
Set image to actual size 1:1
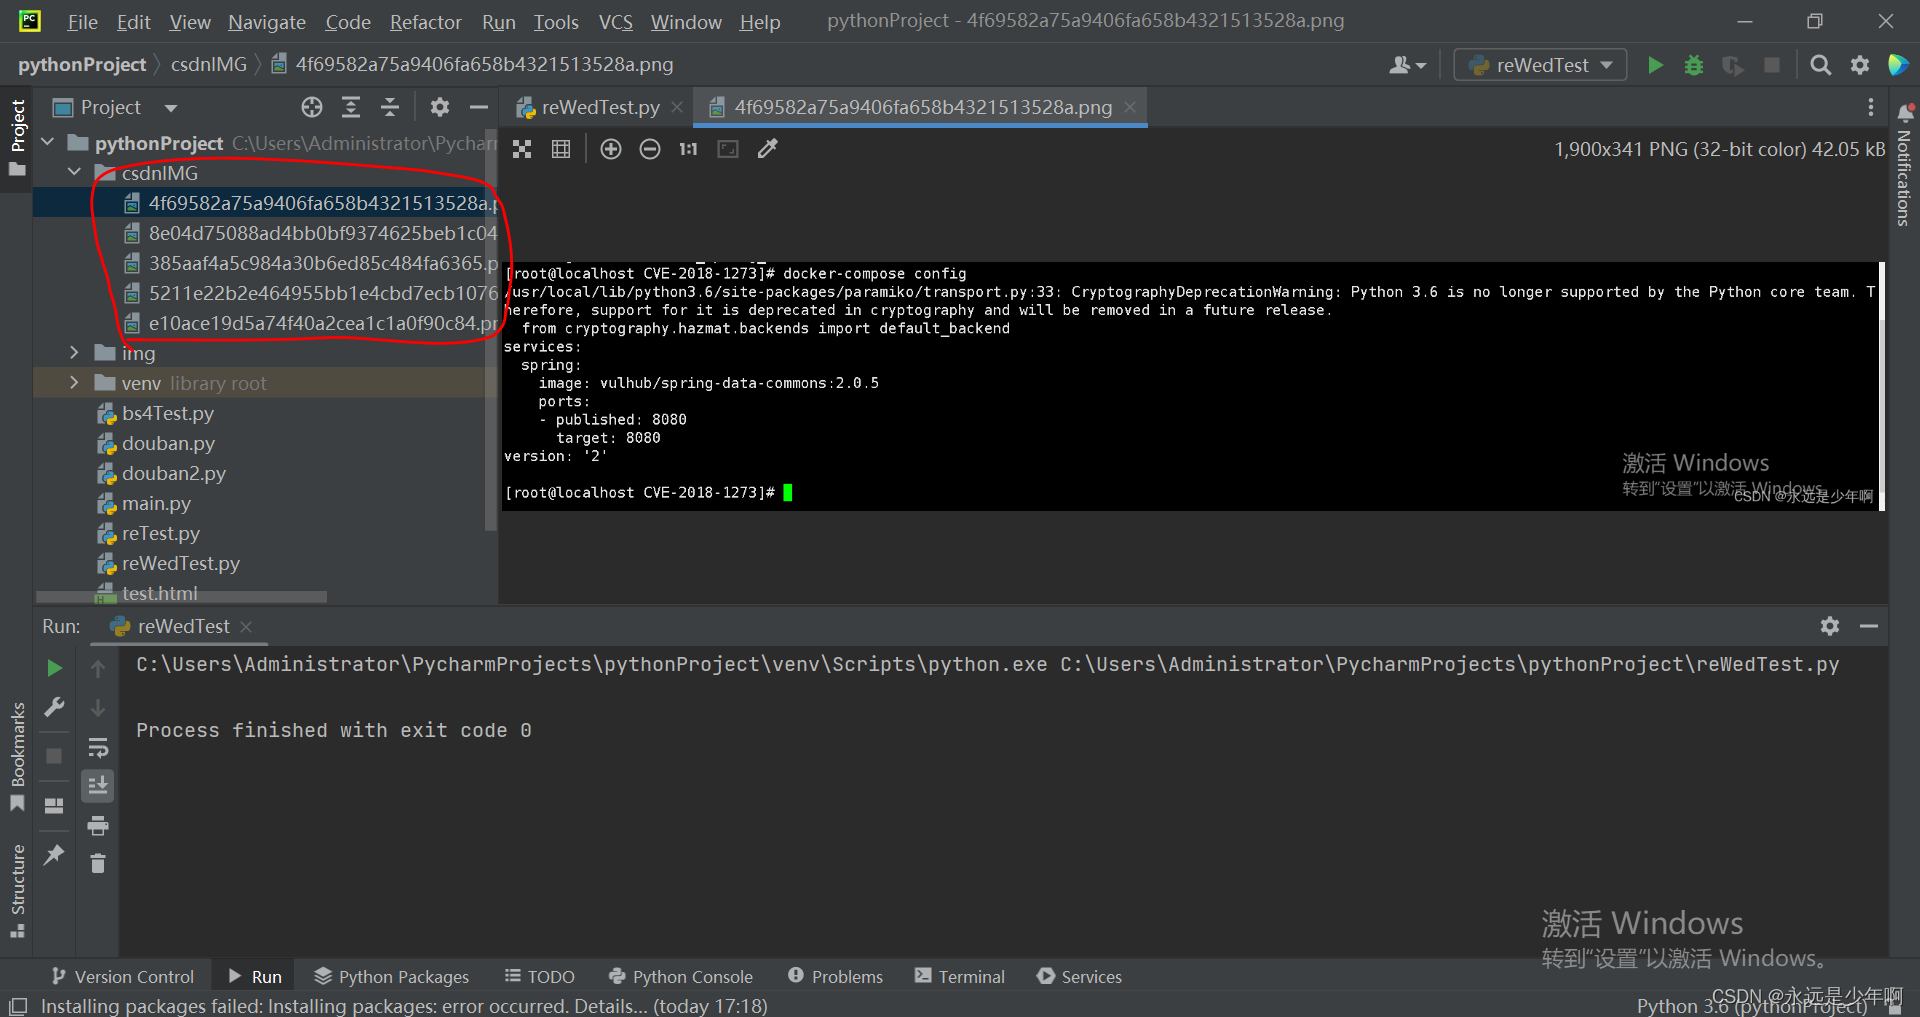coord(688,149)
